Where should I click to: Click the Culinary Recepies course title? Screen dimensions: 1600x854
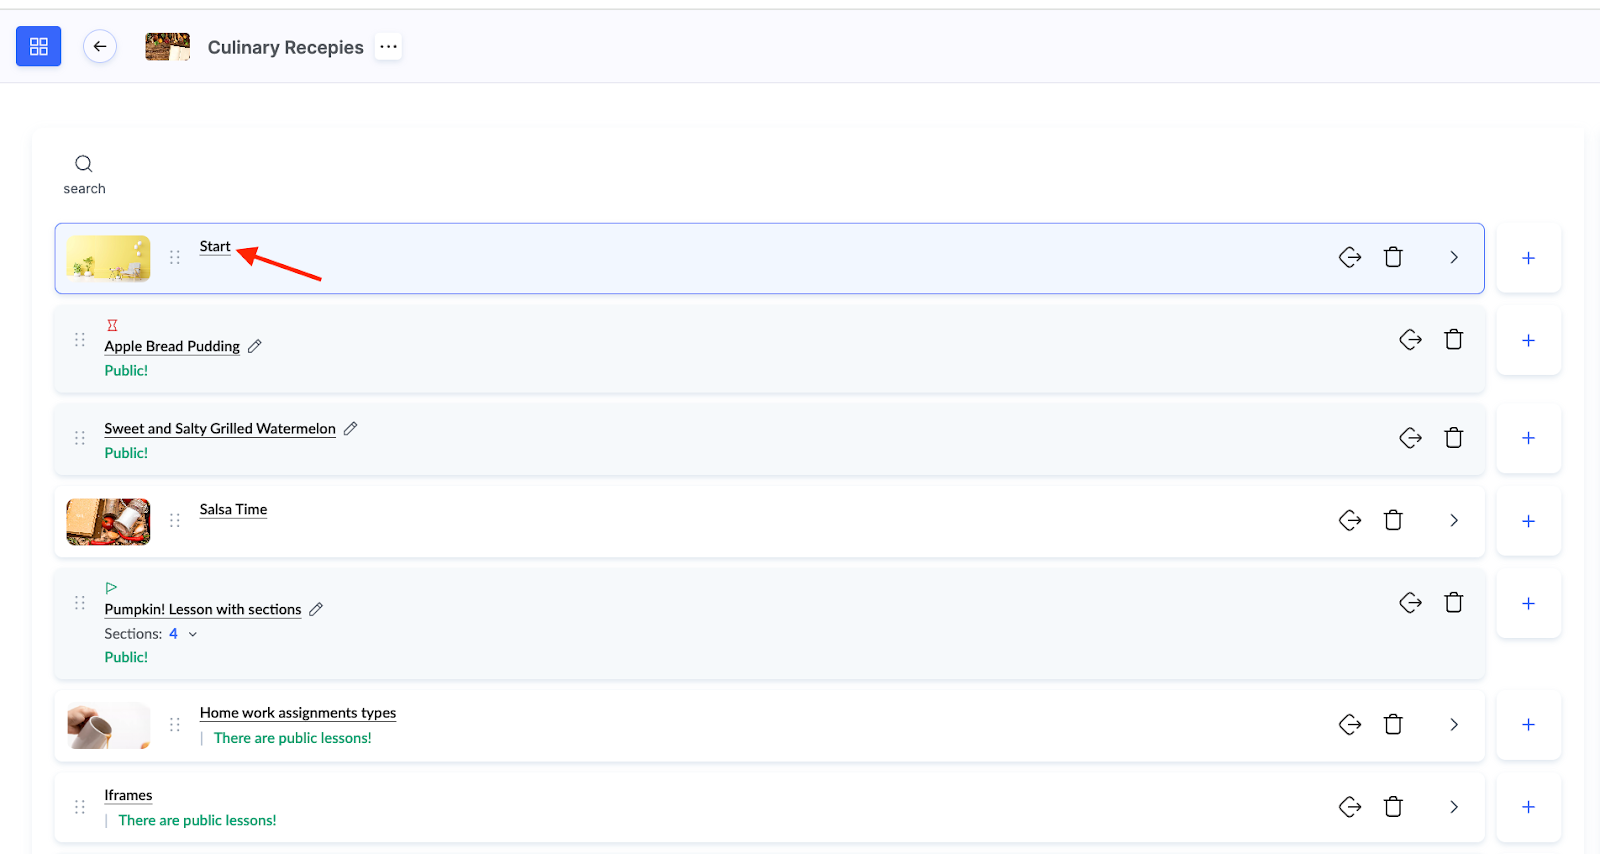[x=286, y=47]
